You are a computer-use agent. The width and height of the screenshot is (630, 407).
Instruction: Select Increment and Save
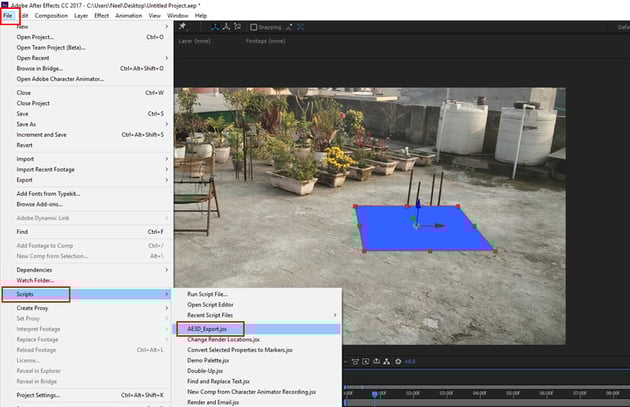(x=87, y=135)
